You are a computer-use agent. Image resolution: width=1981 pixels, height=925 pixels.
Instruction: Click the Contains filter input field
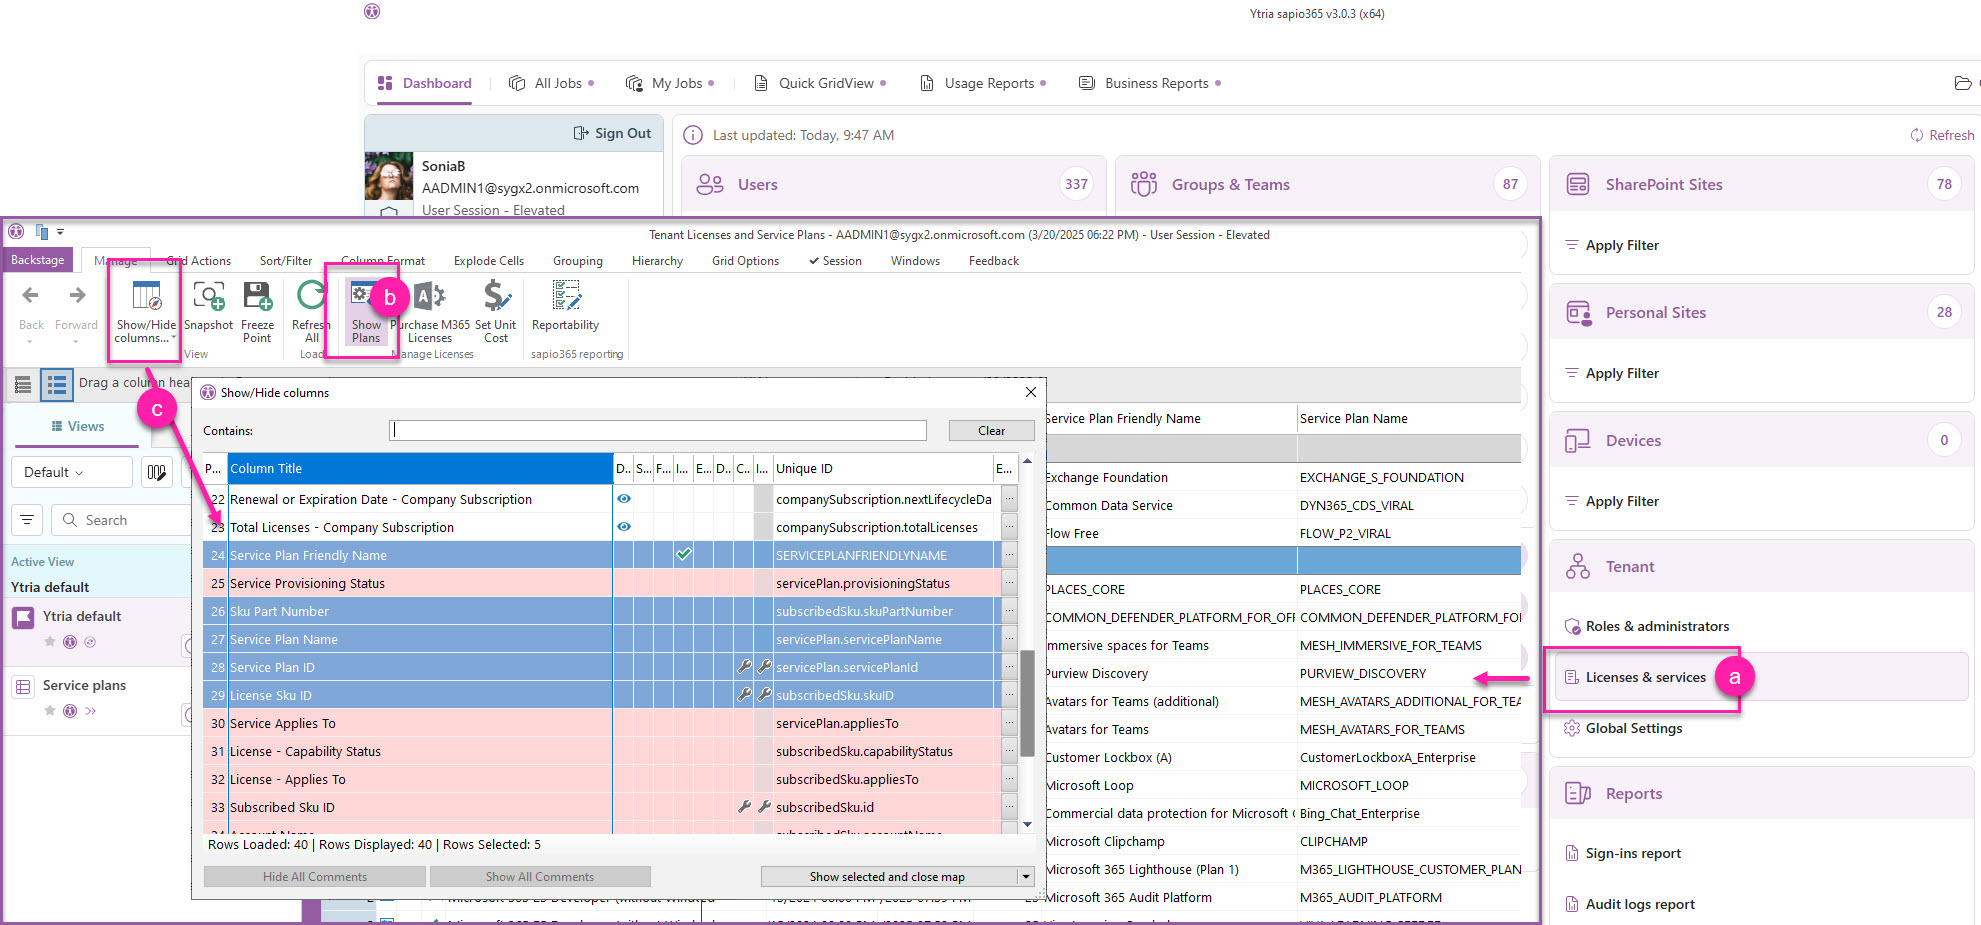[658, 430]
